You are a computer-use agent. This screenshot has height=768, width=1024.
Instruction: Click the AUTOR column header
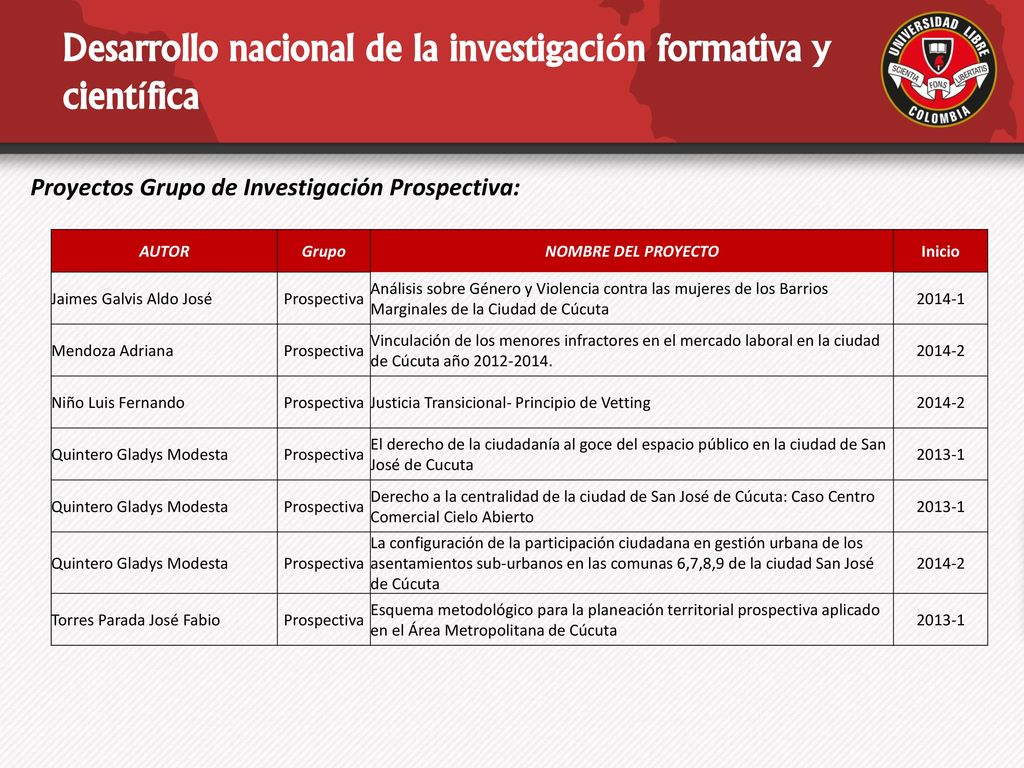click(x=164, y=251)
